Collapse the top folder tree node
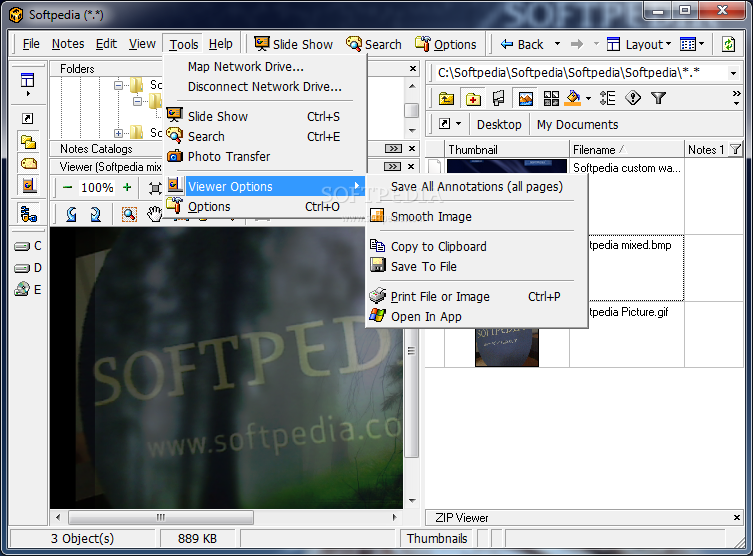 [x=118, y=85]
